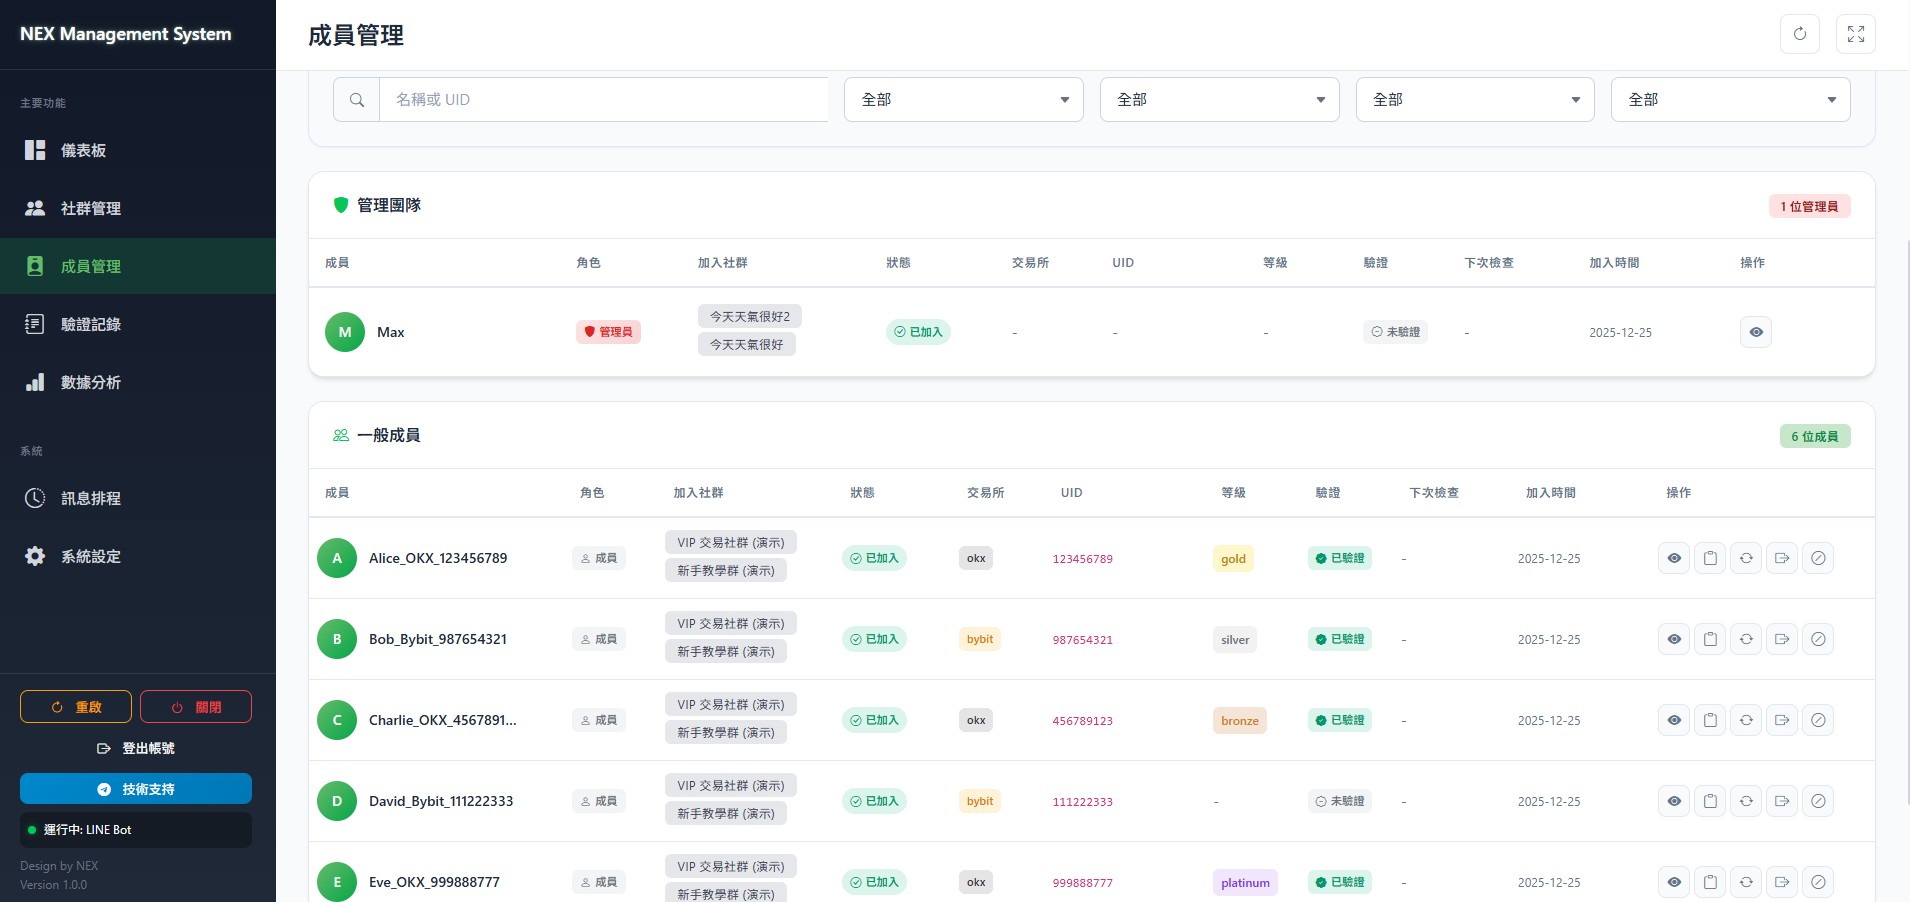
Task: Click the search magnifier icon
Action: click(x=356, y=100)
